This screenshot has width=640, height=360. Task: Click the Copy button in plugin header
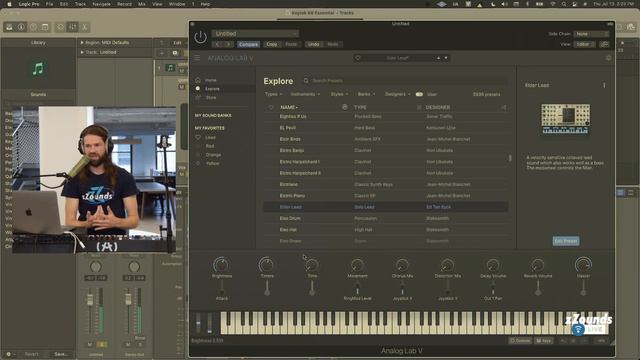point(272,44)
